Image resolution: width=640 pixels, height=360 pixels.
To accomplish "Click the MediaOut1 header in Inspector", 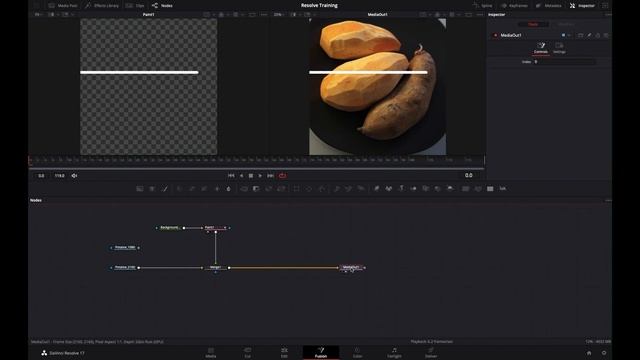I will tap(511, 36).
